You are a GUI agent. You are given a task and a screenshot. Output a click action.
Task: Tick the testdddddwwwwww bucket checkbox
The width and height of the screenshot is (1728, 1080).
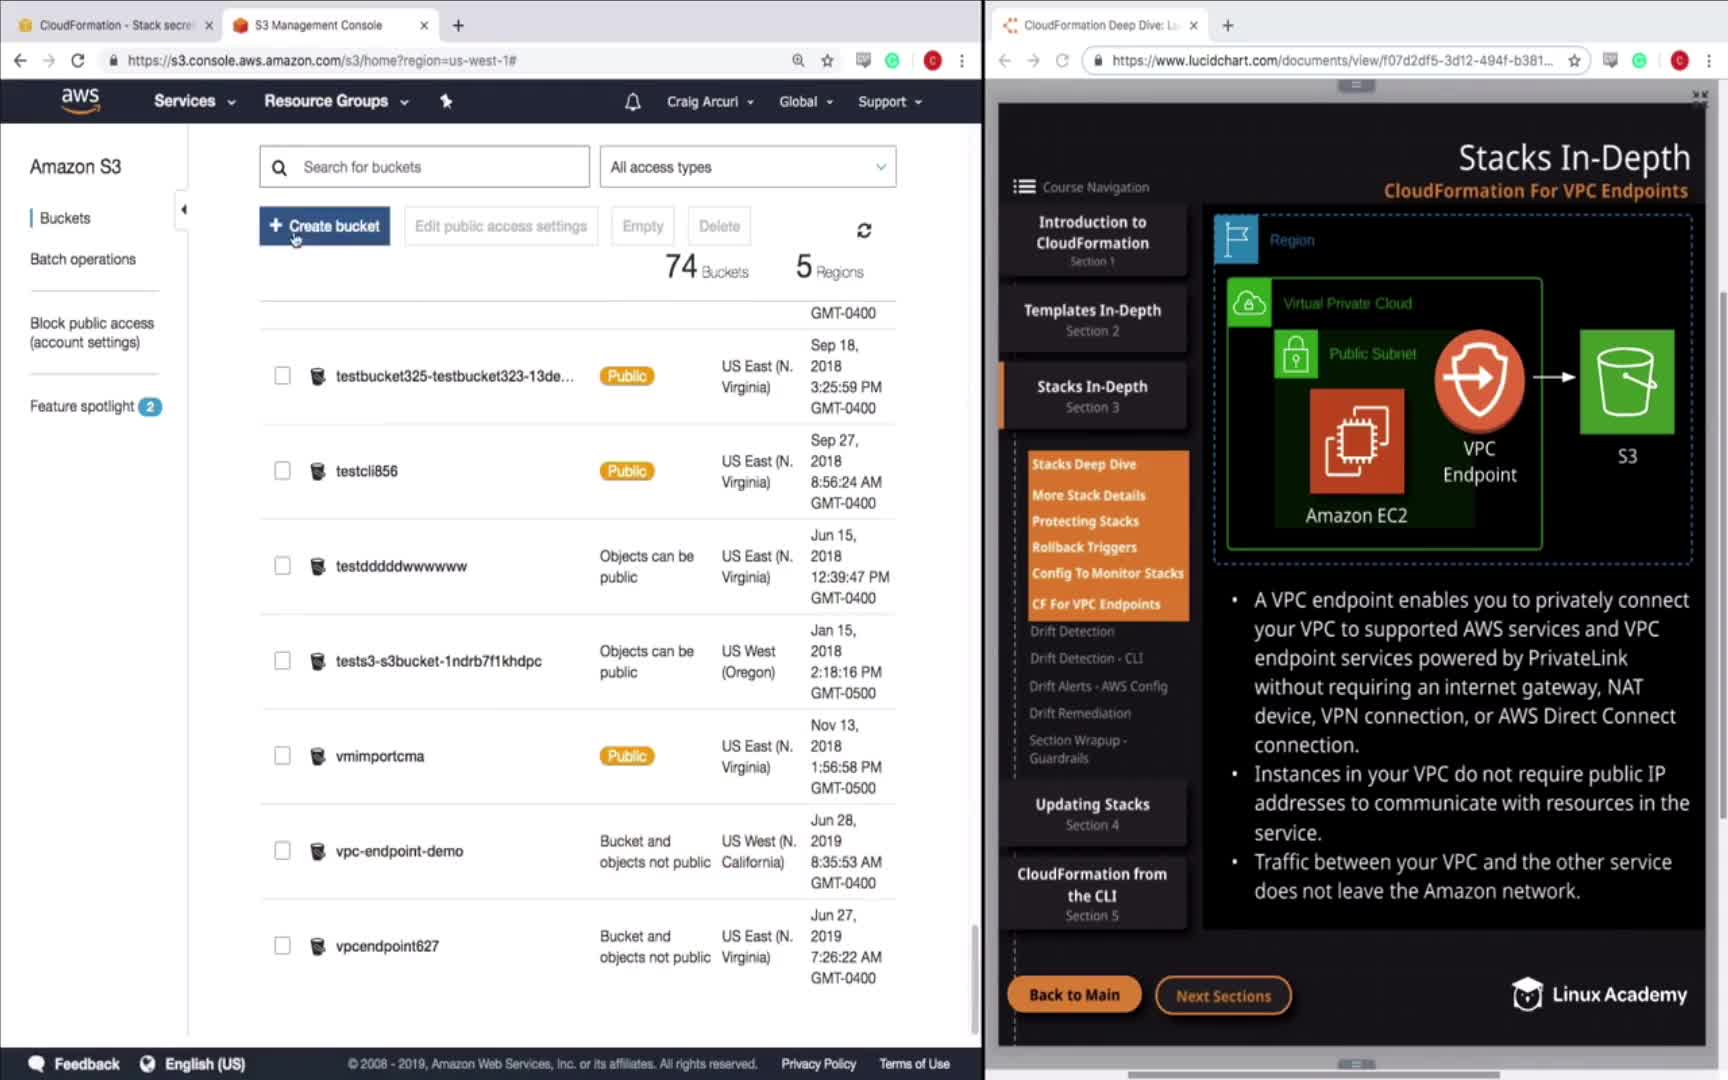click(282, 566)
